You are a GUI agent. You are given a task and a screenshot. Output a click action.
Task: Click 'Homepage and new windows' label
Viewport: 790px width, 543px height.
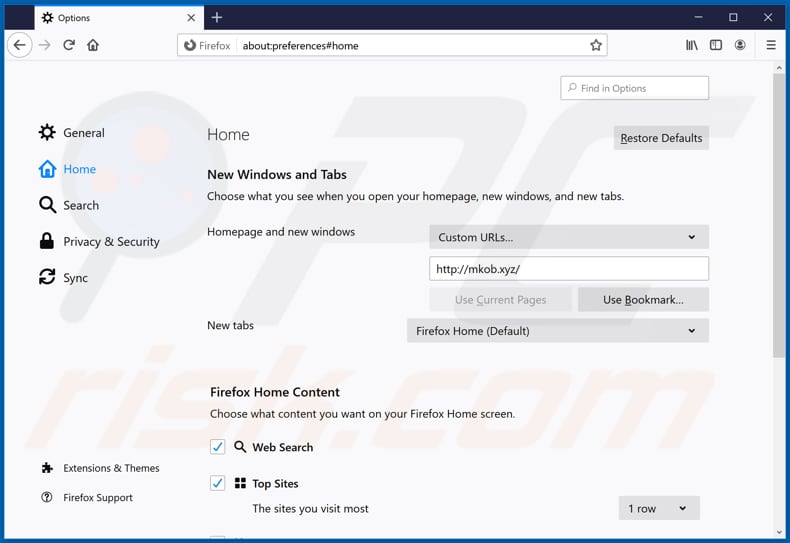[x=281, y=232]
